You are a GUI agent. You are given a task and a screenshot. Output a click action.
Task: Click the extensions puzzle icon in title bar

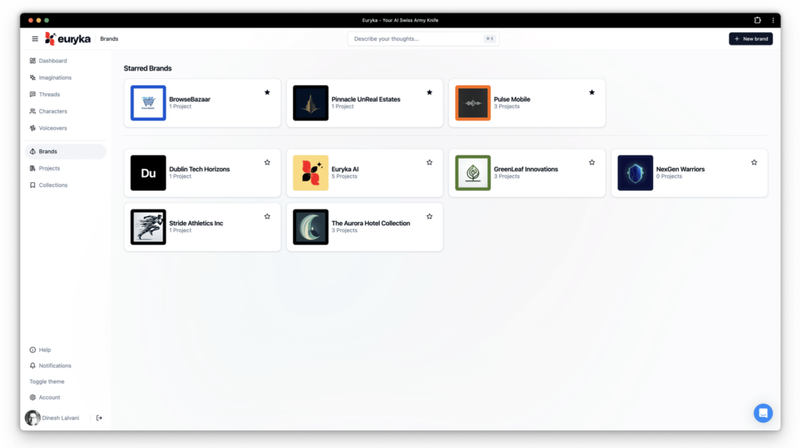tap(757, 20)
